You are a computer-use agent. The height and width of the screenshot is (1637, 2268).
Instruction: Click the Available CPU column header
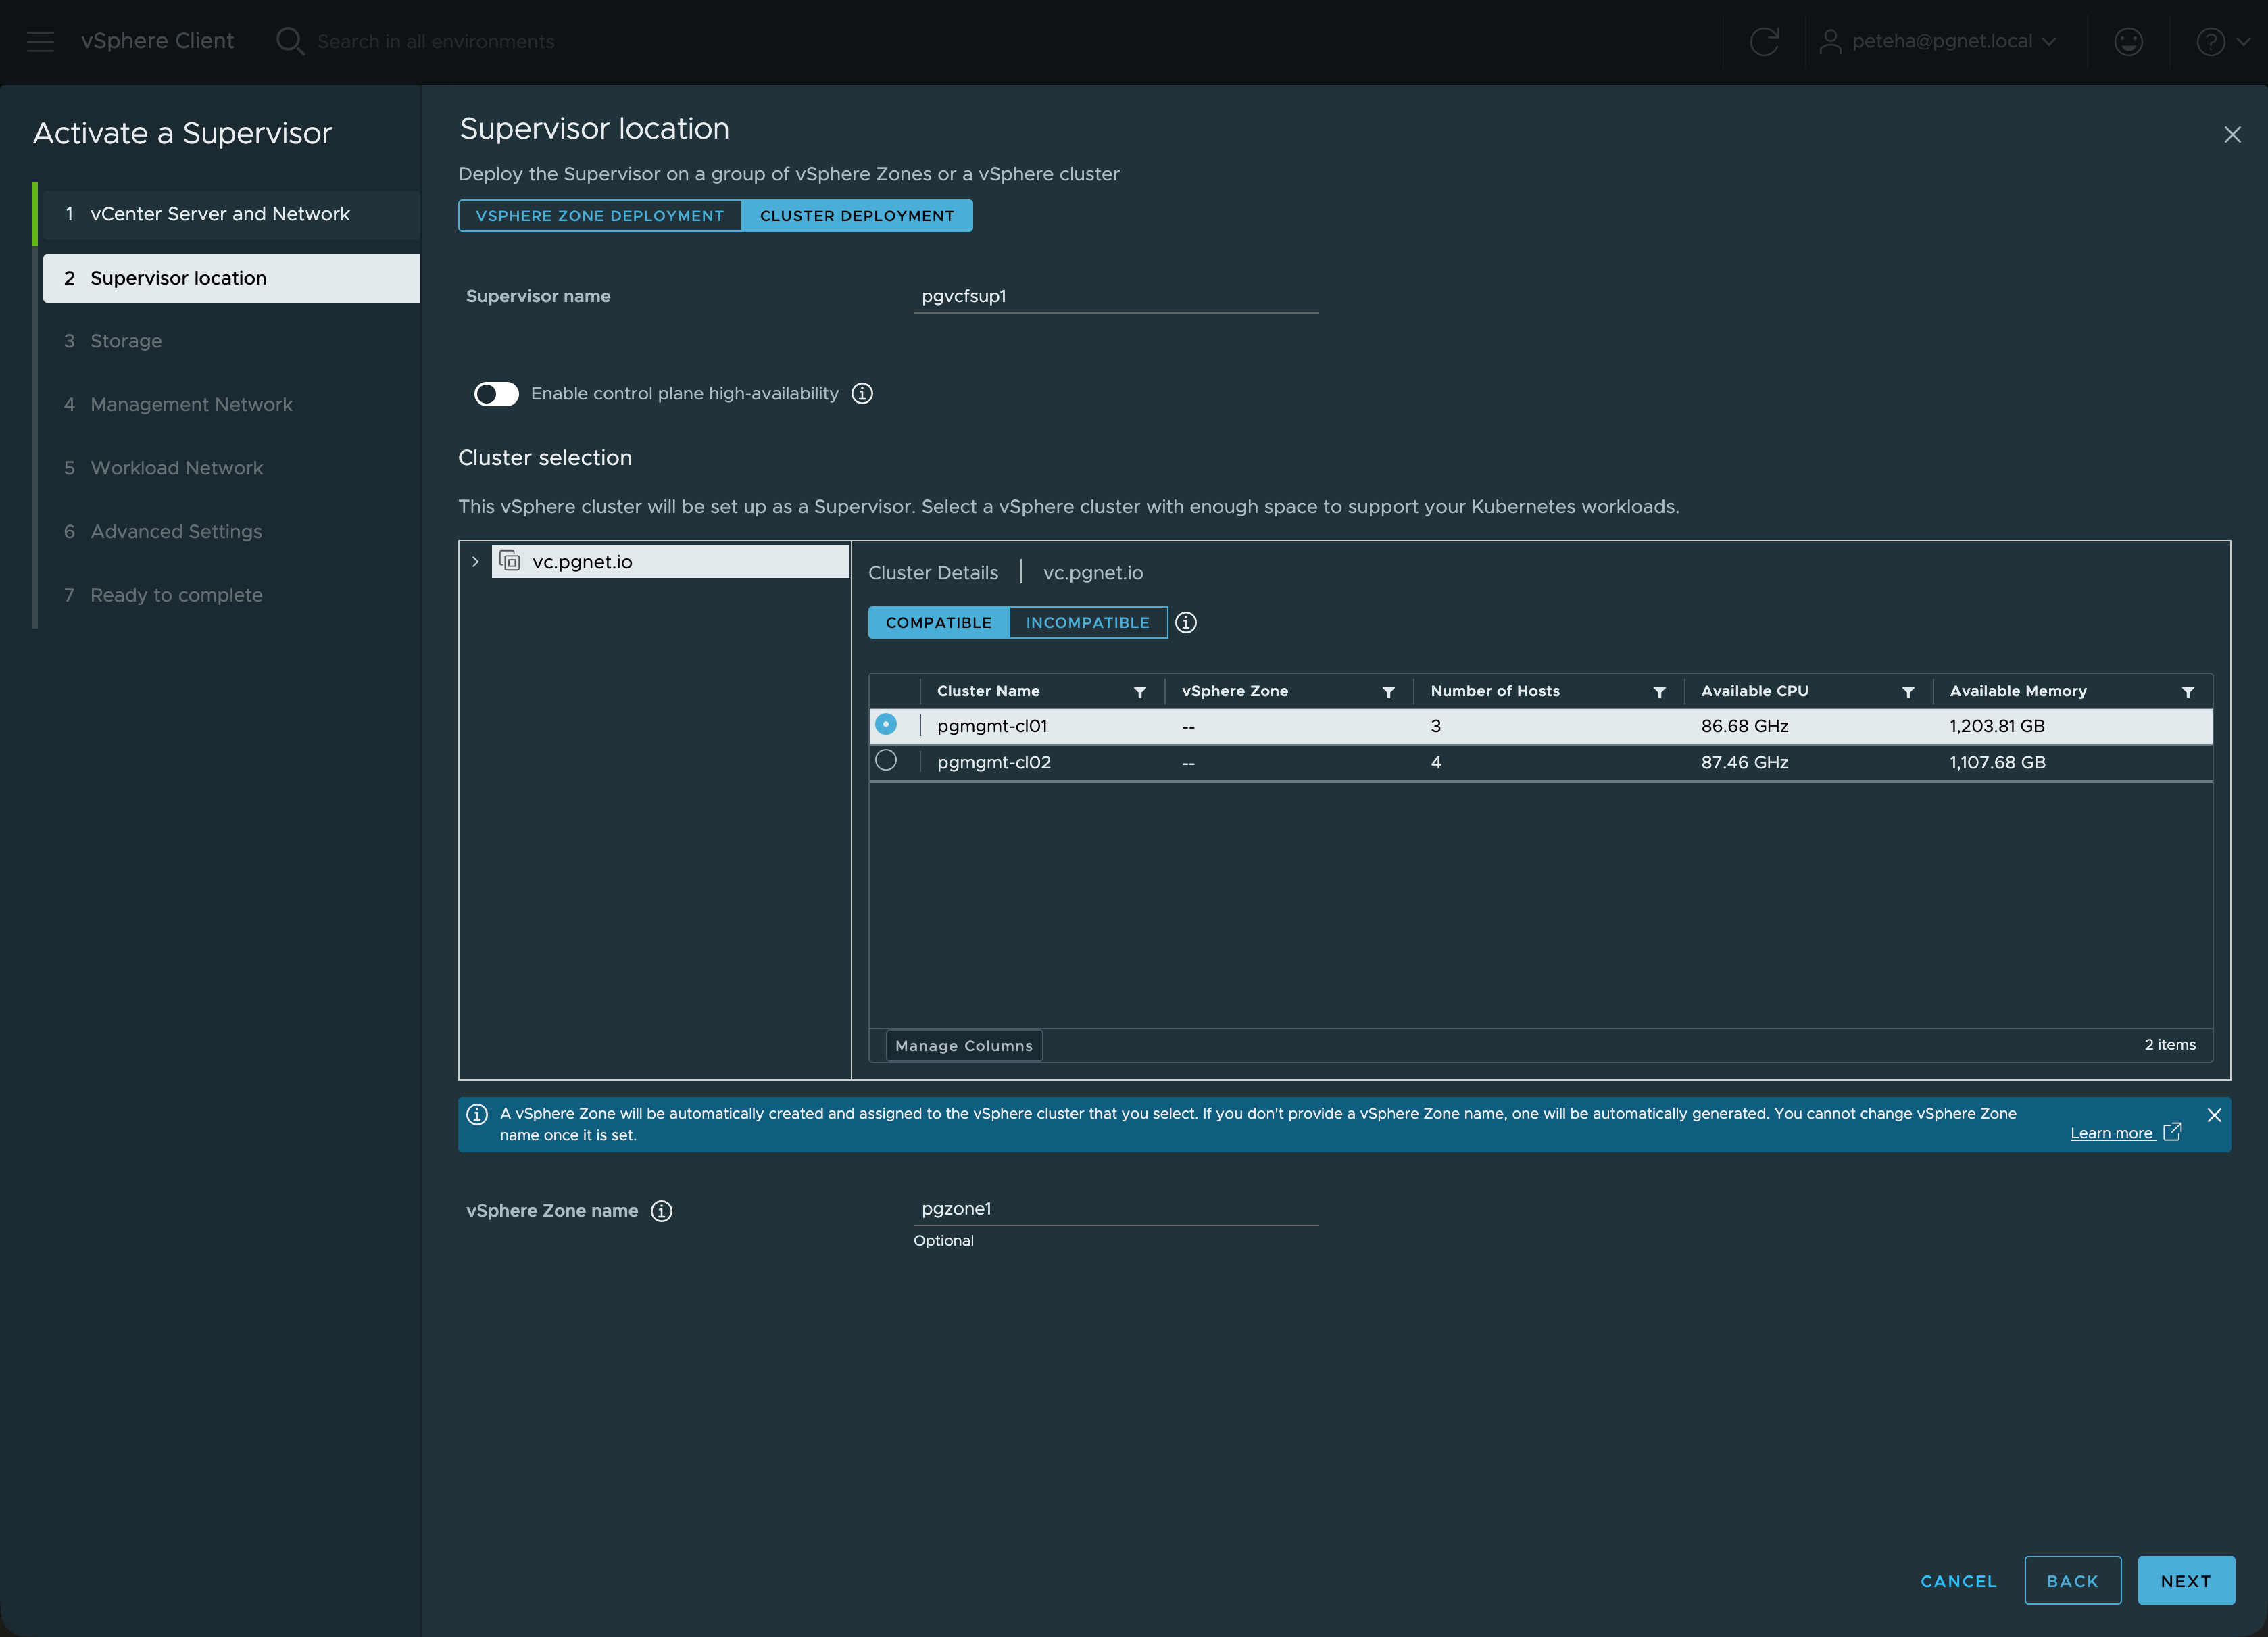coord(1755,691)
